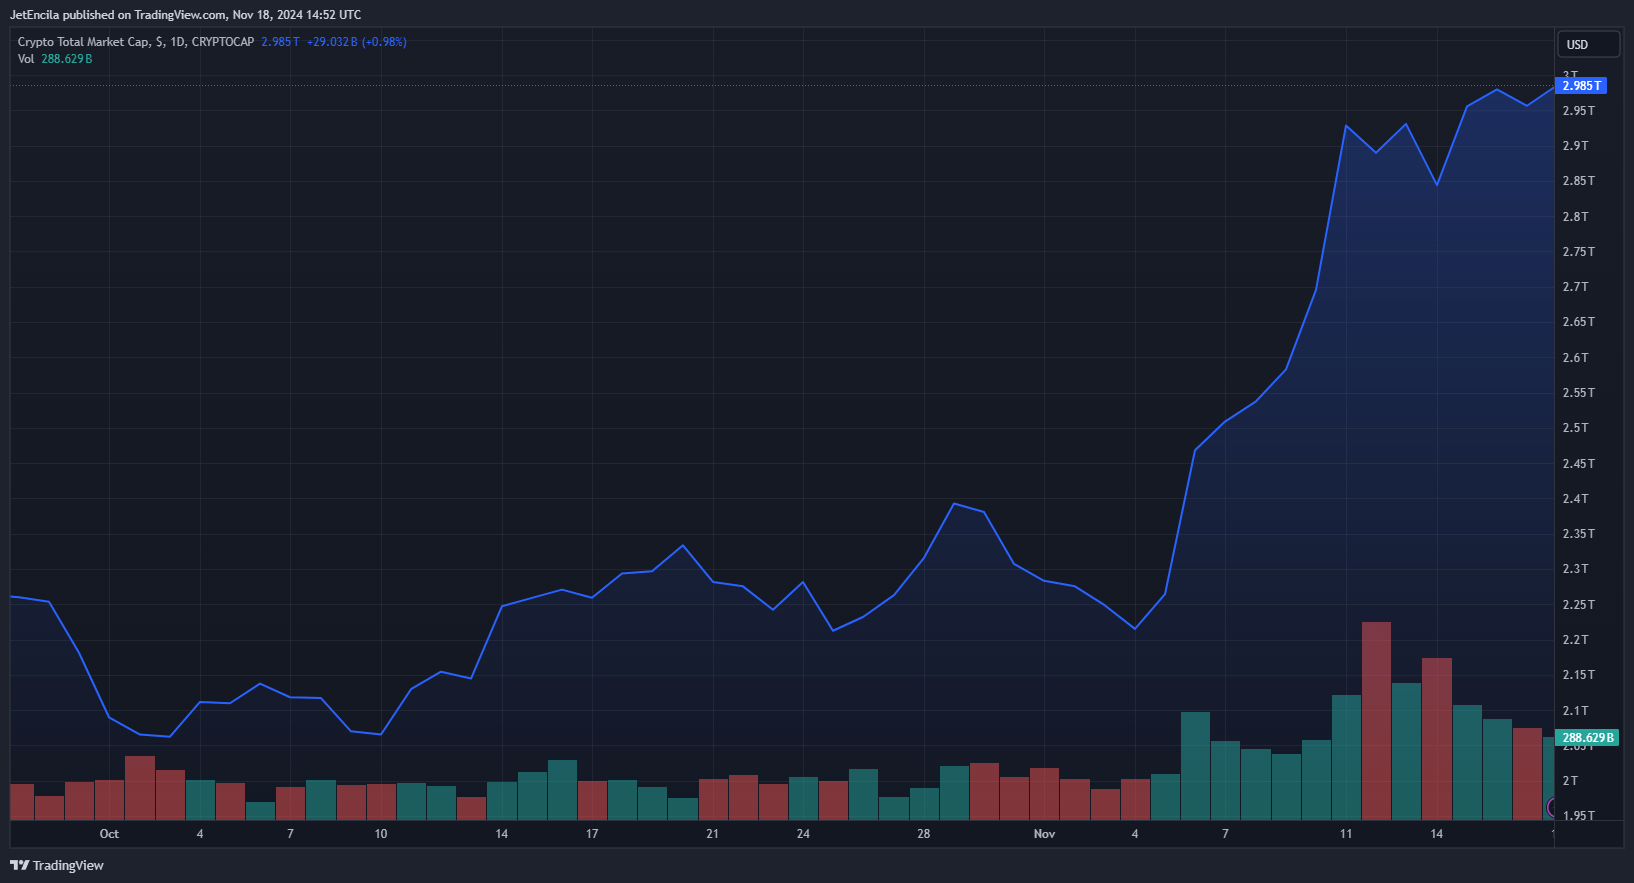Click the 288.629B volume value beside Vol

(x=67, y=59)
